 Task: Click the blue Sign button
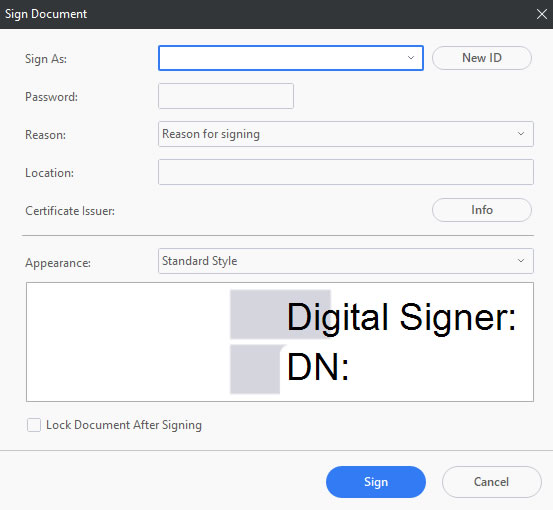pyautogui.click(x=376, y=482)
